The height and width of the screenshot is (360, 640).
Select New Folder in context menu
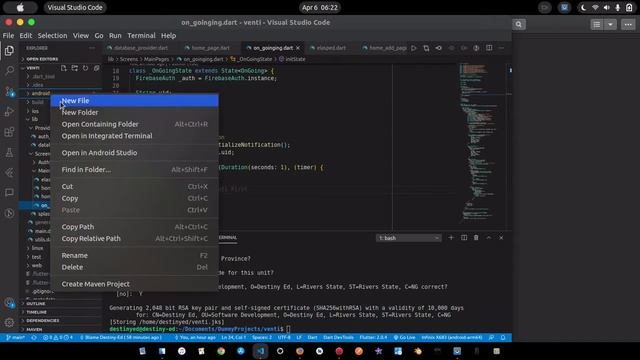[x=134, y=112]
